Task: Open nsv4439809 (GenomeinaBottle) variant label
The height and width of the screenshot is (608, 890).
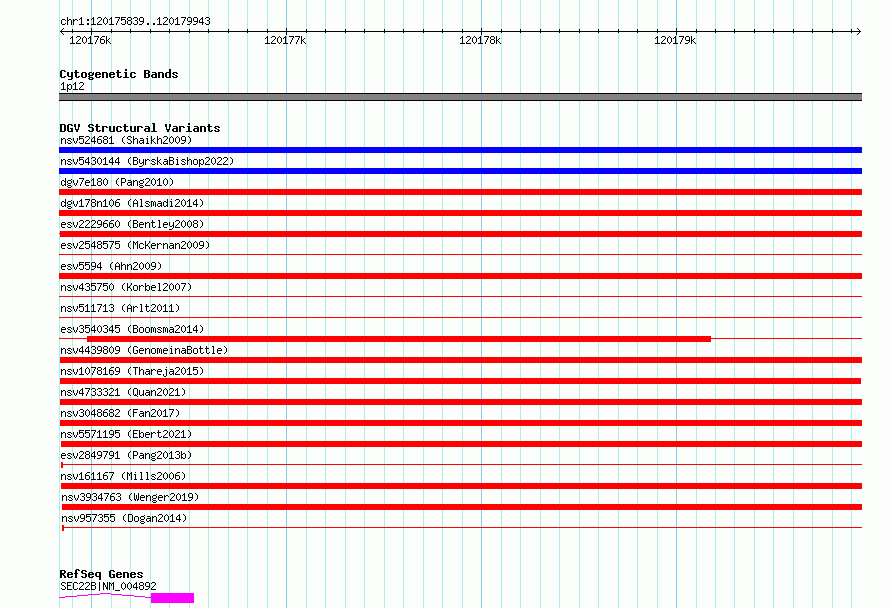Action: coord(144,350)
